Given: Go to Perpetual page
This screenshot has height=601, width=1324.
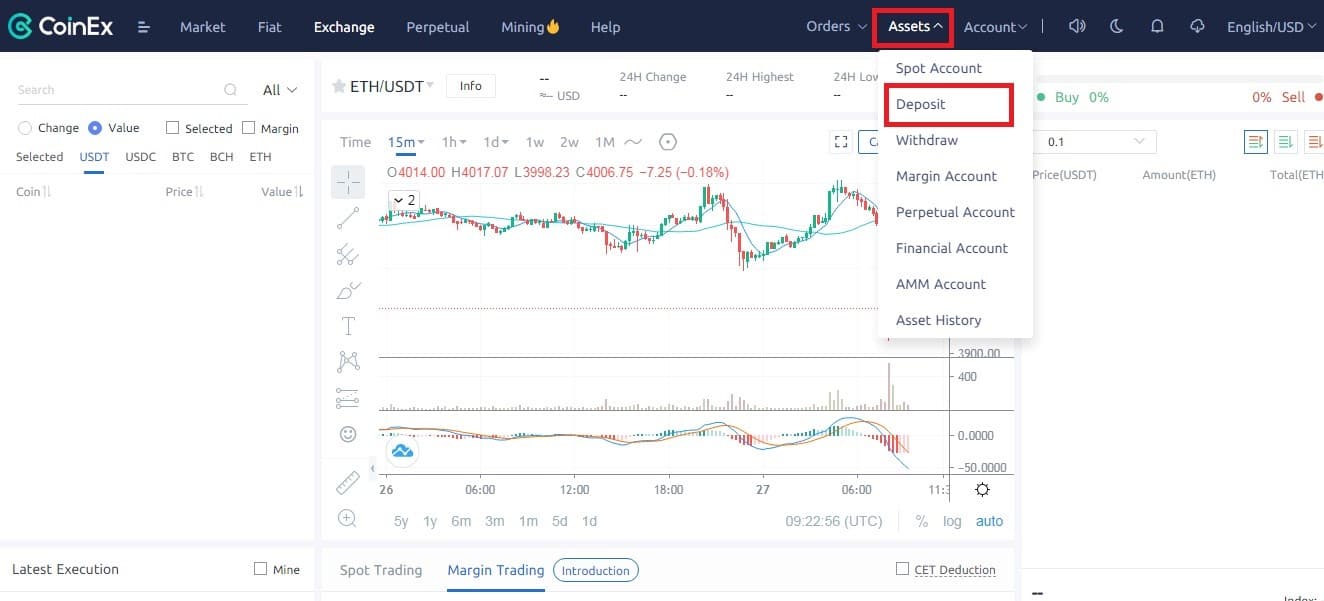Looking at the screenshot, I should click(x=438, y=27).
